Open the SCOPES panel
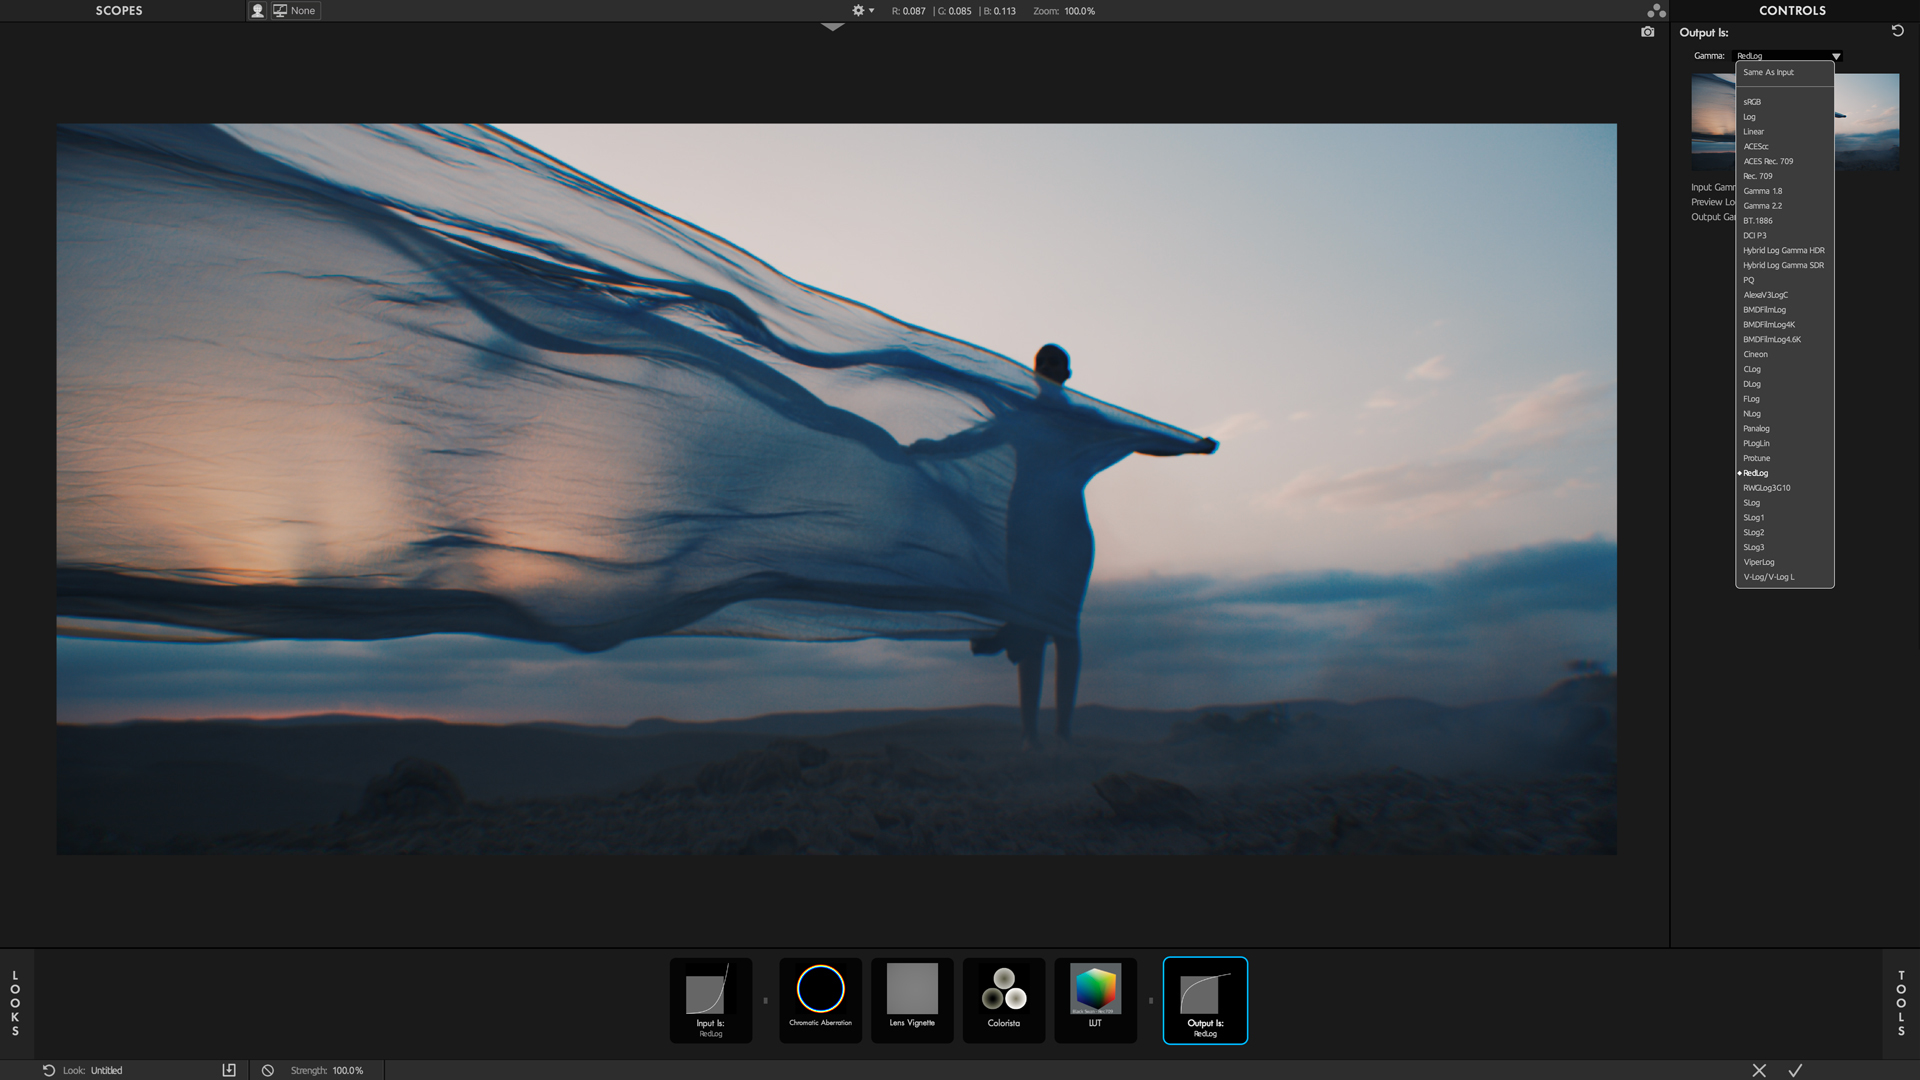This screenshot has width=1920, height=1080. [120, 10]
